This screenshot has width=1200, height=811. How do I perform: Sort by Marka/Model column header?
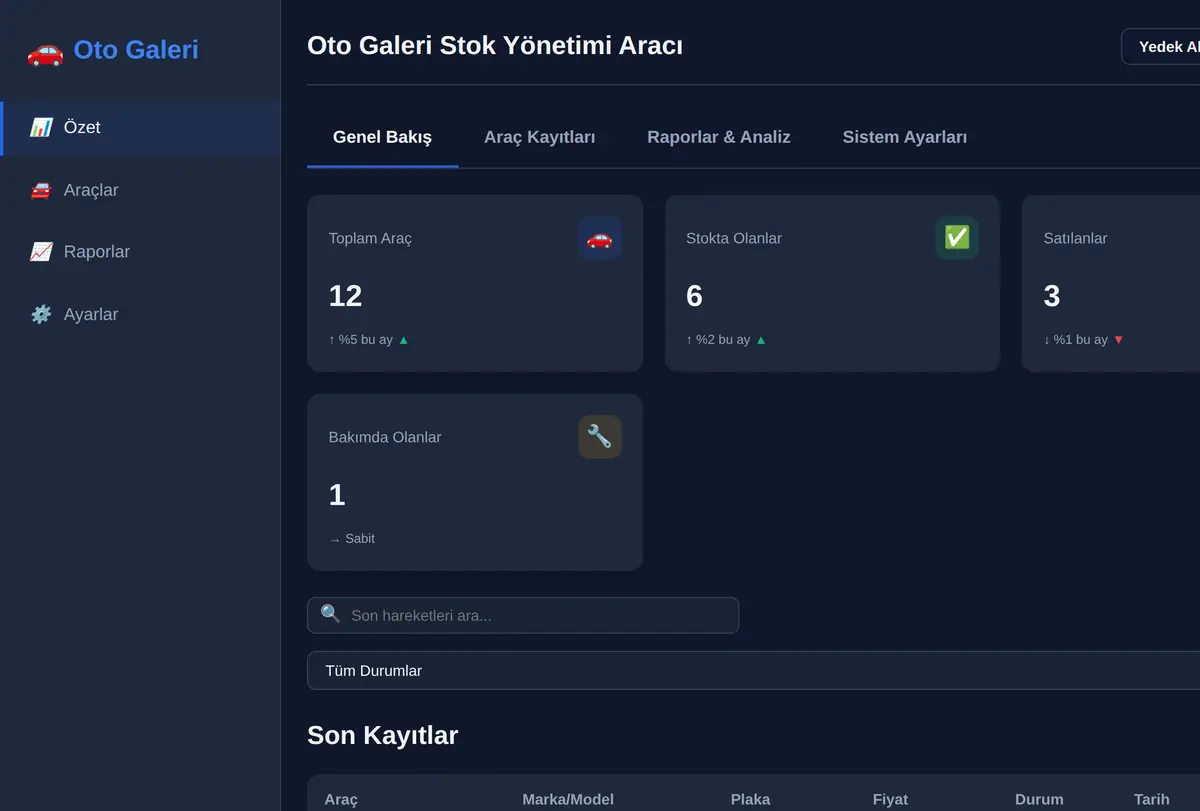568,799
